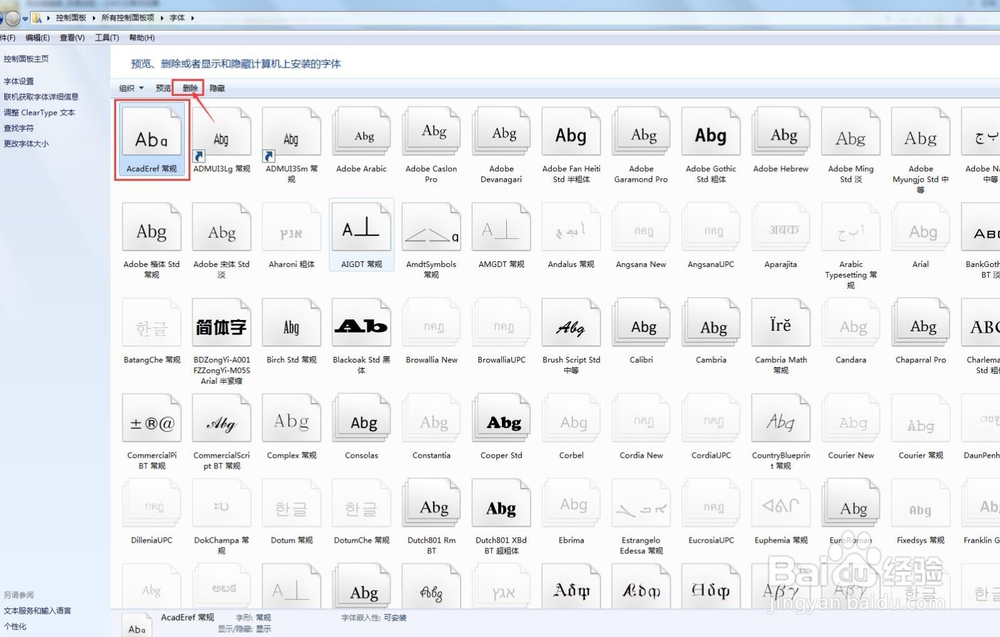Click the 删除 toolbar button
The image size is (1000, 637).
pos(190,88)
